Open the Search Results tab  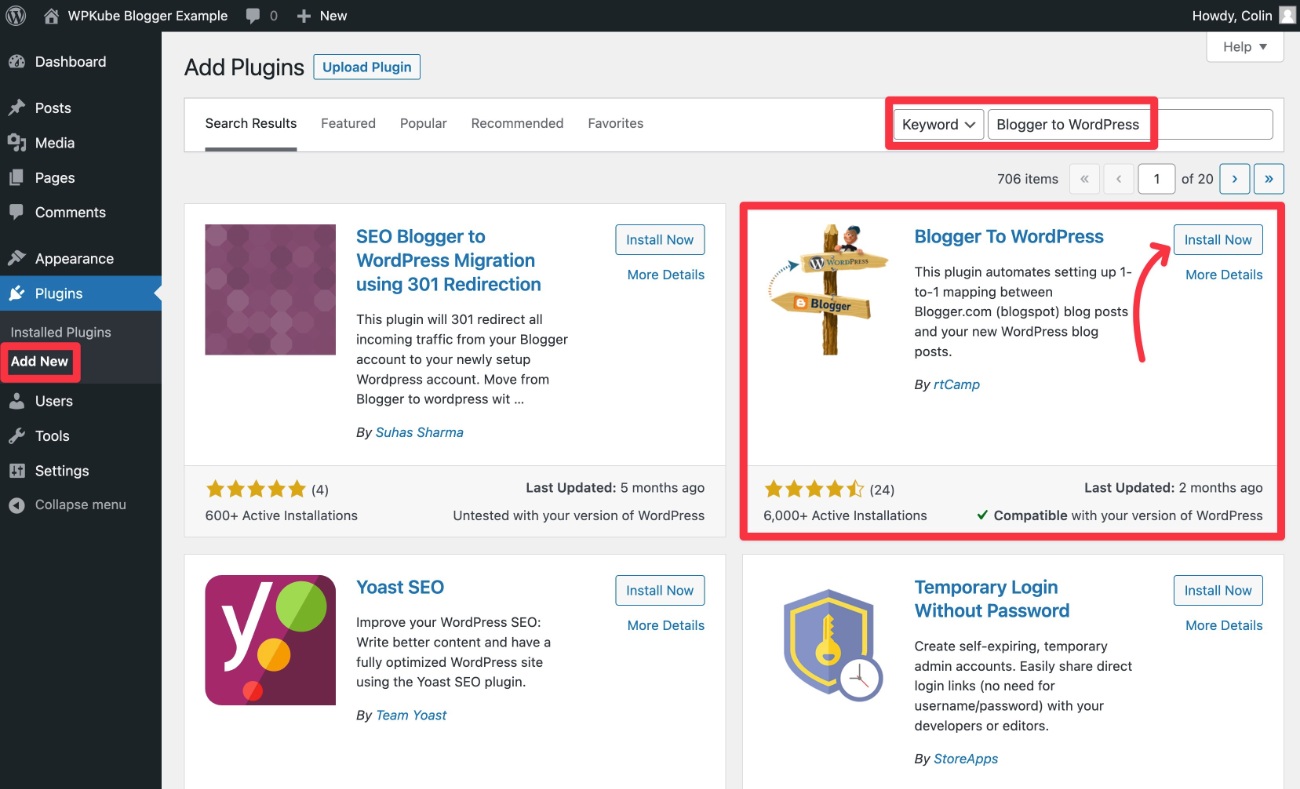[x=251, y=124]
